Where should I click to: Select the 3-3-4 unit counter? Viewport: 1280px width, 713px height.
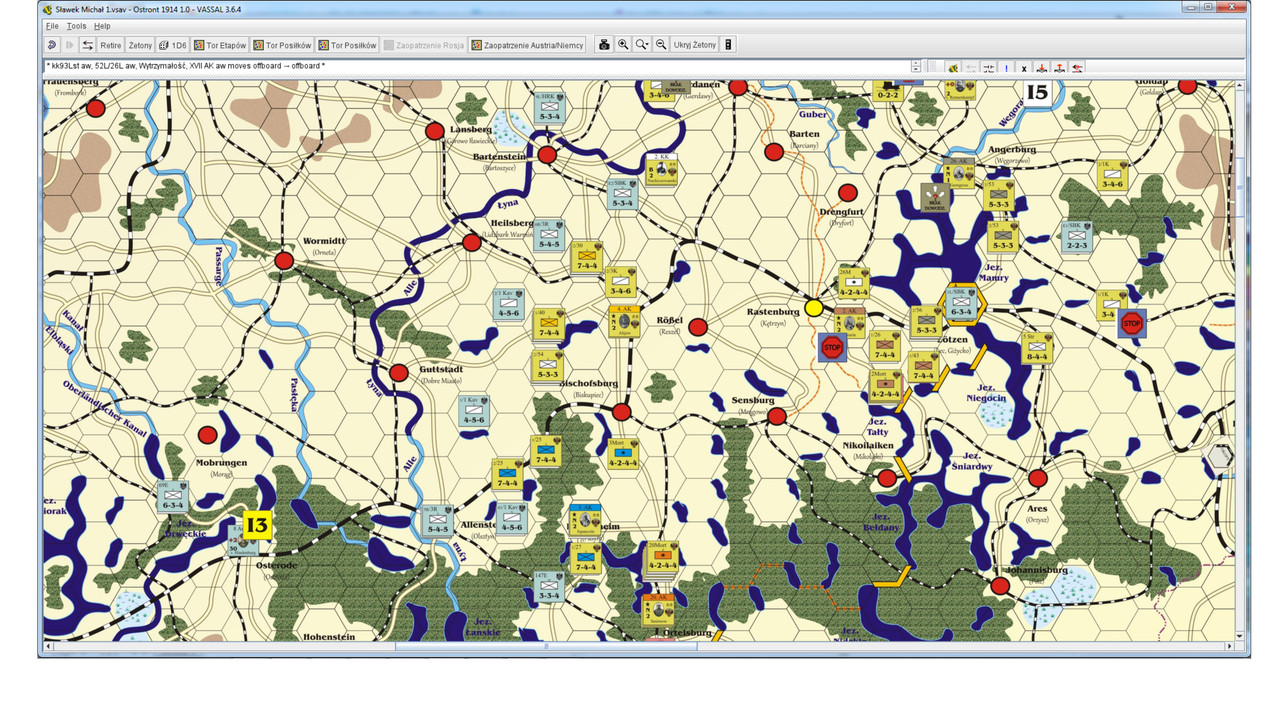click(x=548, y=586)
